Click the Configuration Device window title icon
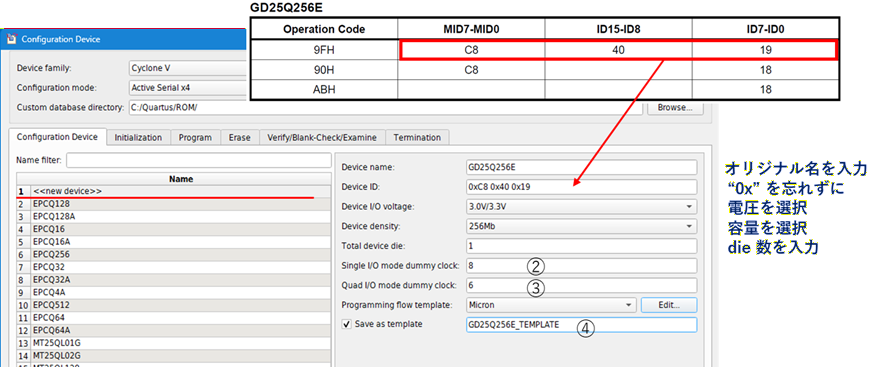Image resolution: width=882 pixels, height=367 pixels. [x=11, y=39]
